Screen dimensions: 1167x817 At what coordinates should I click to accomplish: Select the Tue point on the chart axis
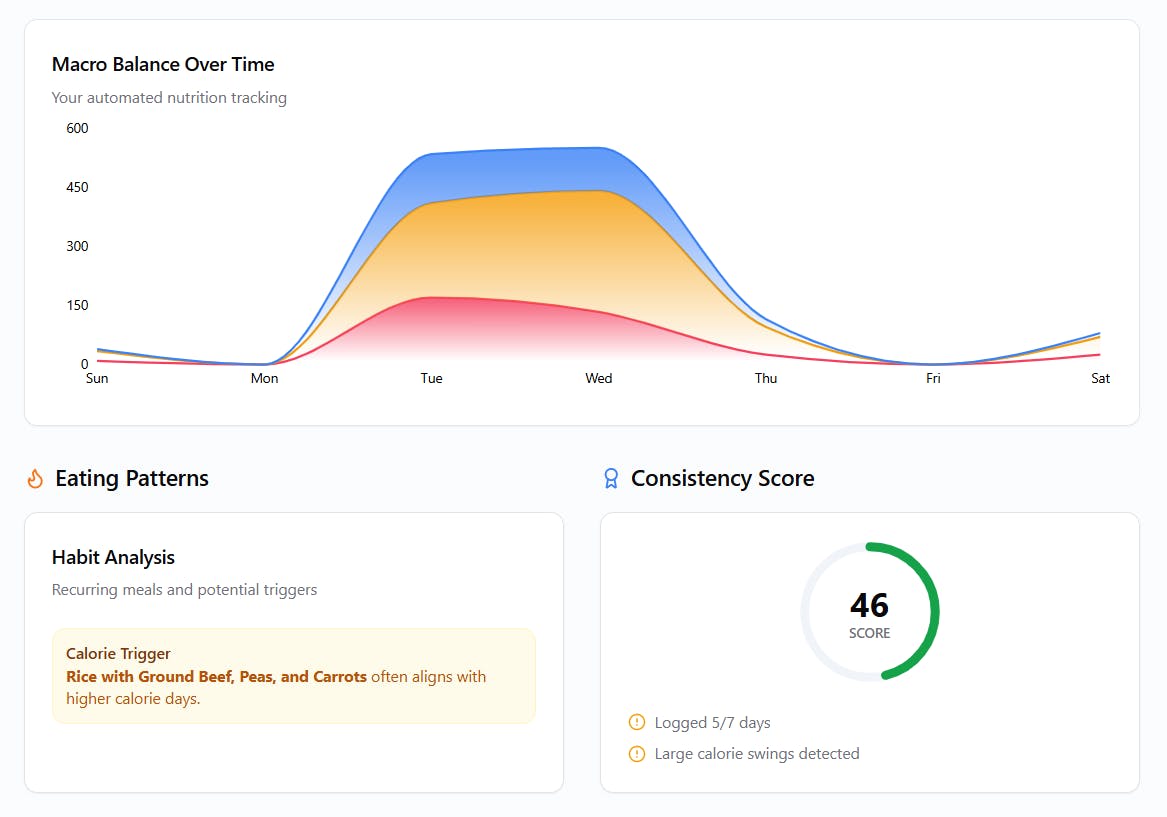(x=432, y=378)
